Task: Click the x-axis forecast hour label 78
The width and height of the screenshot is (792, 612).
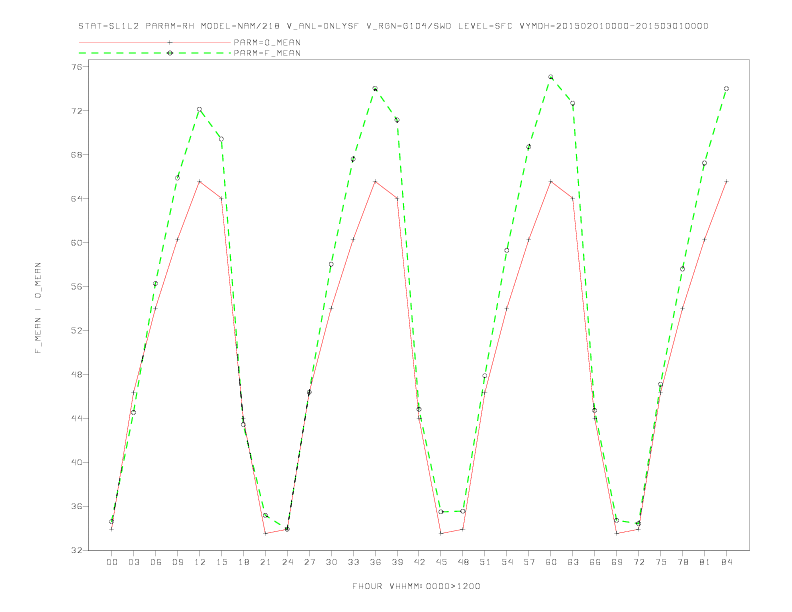Action: [683, 562]
